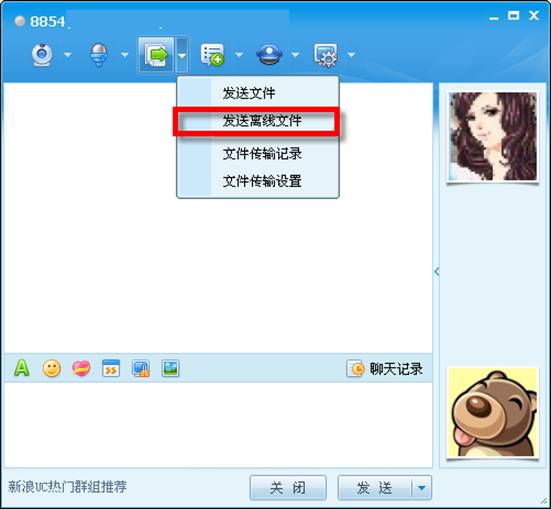Start a video chat with the webcam icon
The image size is (551, 509).
click(43, 55)
